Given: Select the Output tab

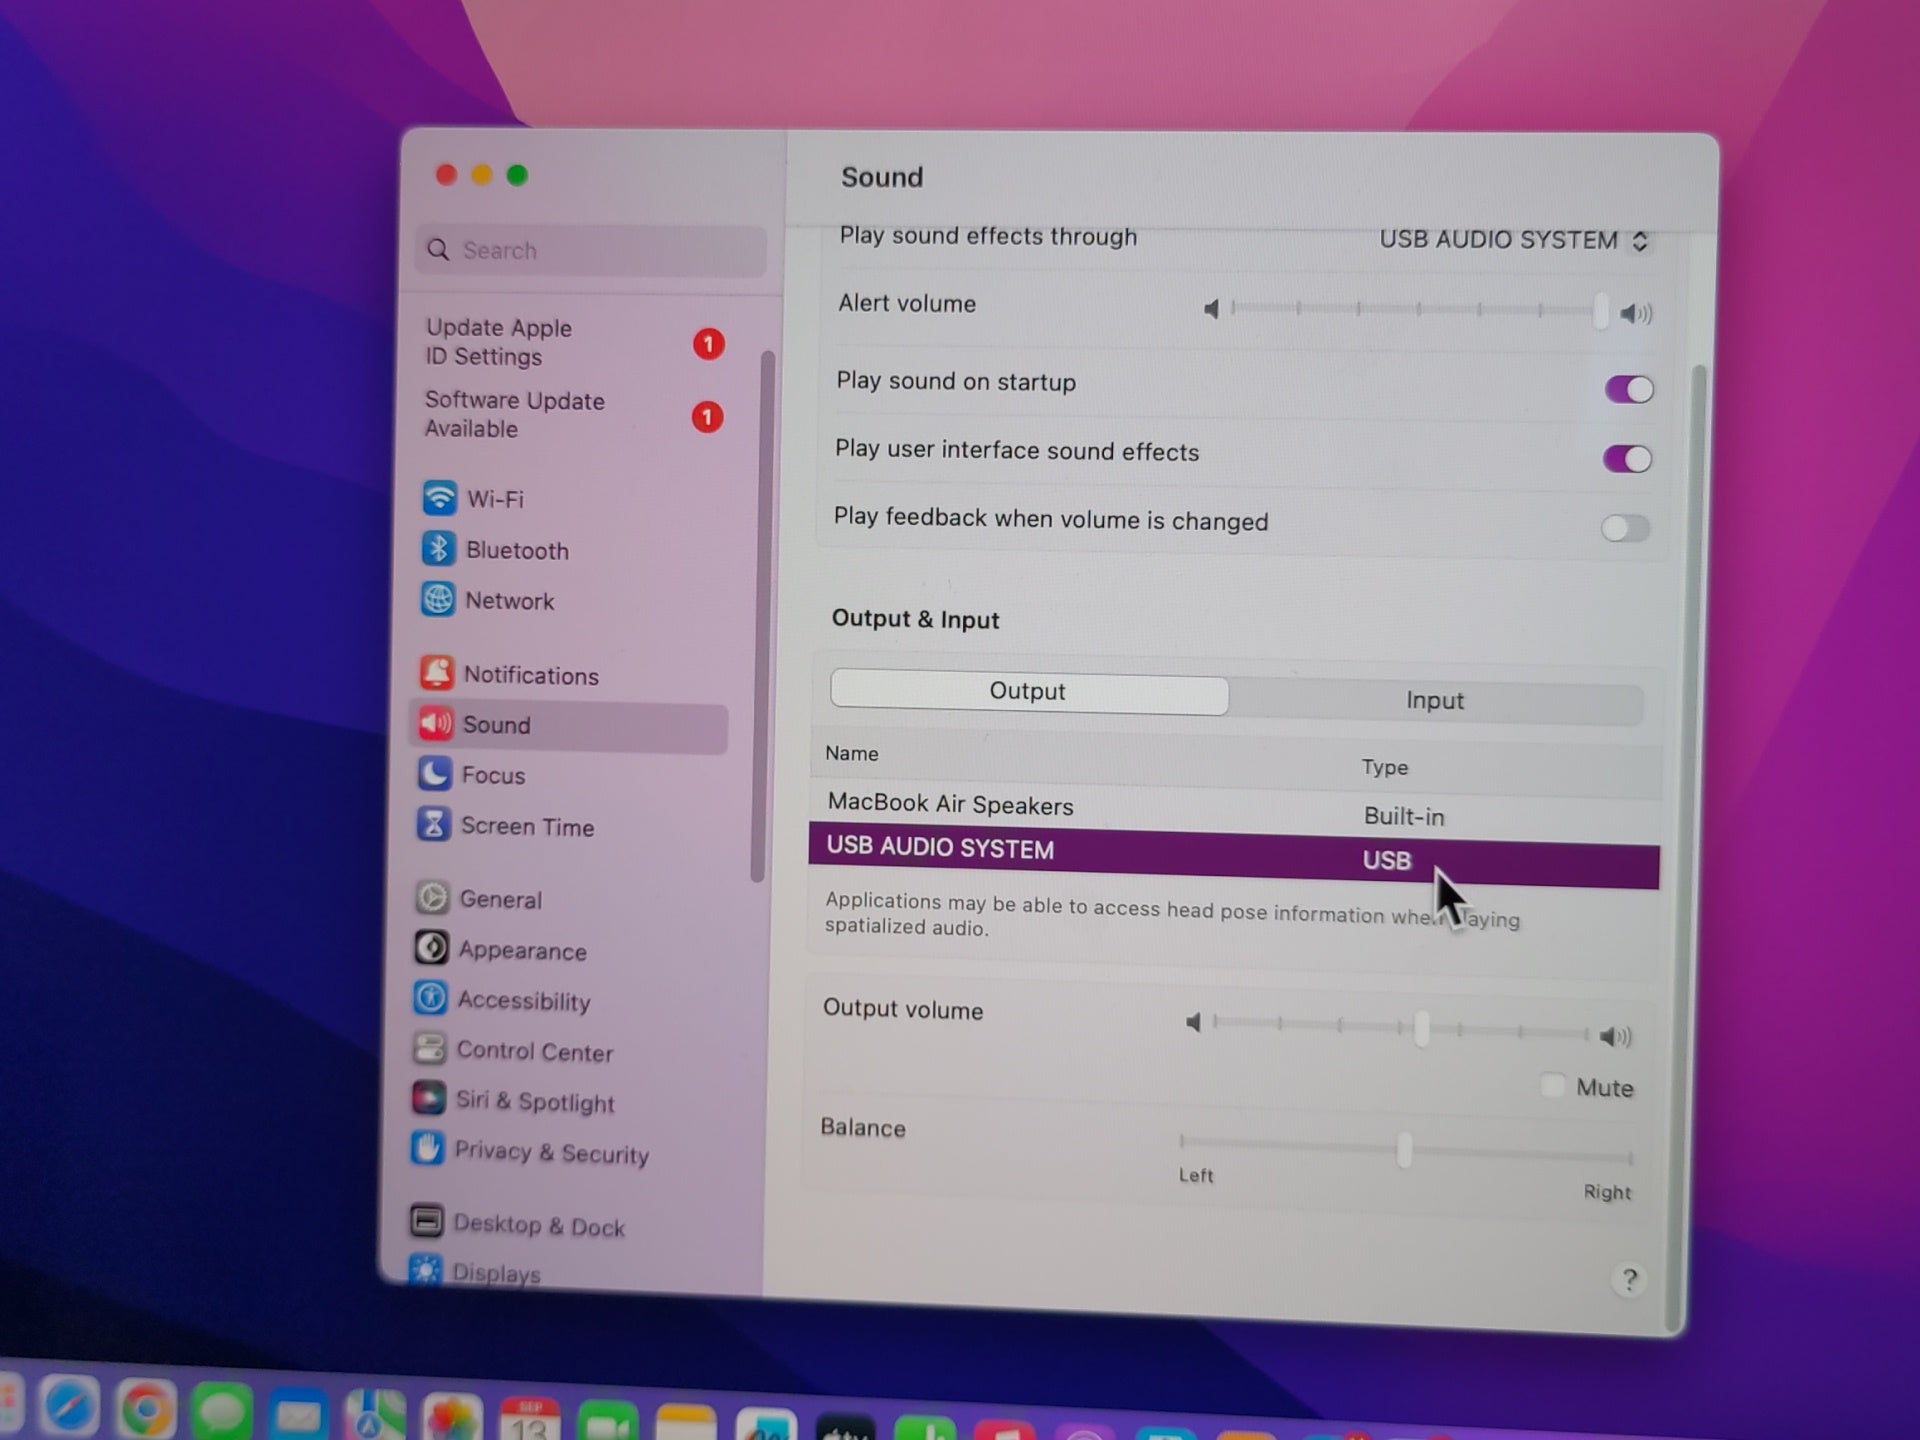Looking at the screenshot, I should tap(1028, 692).
